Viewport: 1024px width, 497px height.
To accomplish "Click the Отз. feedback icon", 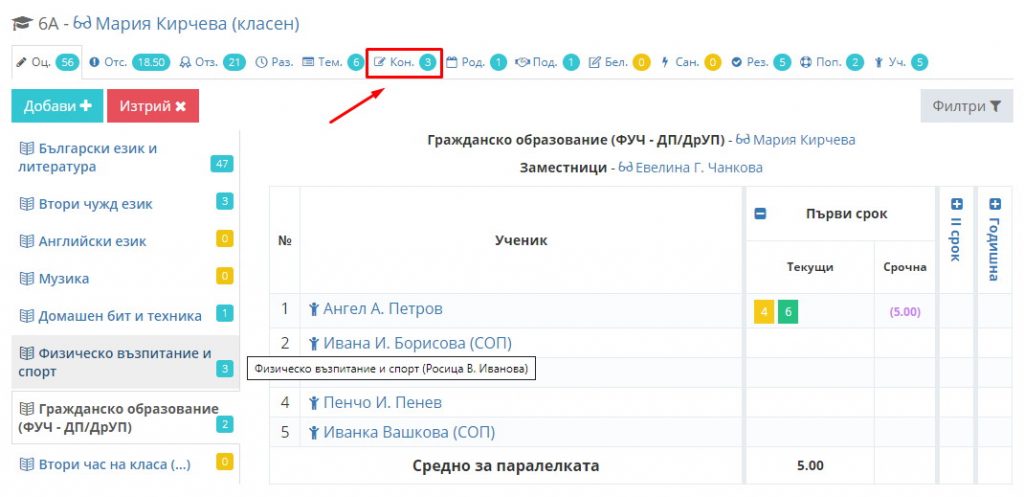I will coord(185,62).
